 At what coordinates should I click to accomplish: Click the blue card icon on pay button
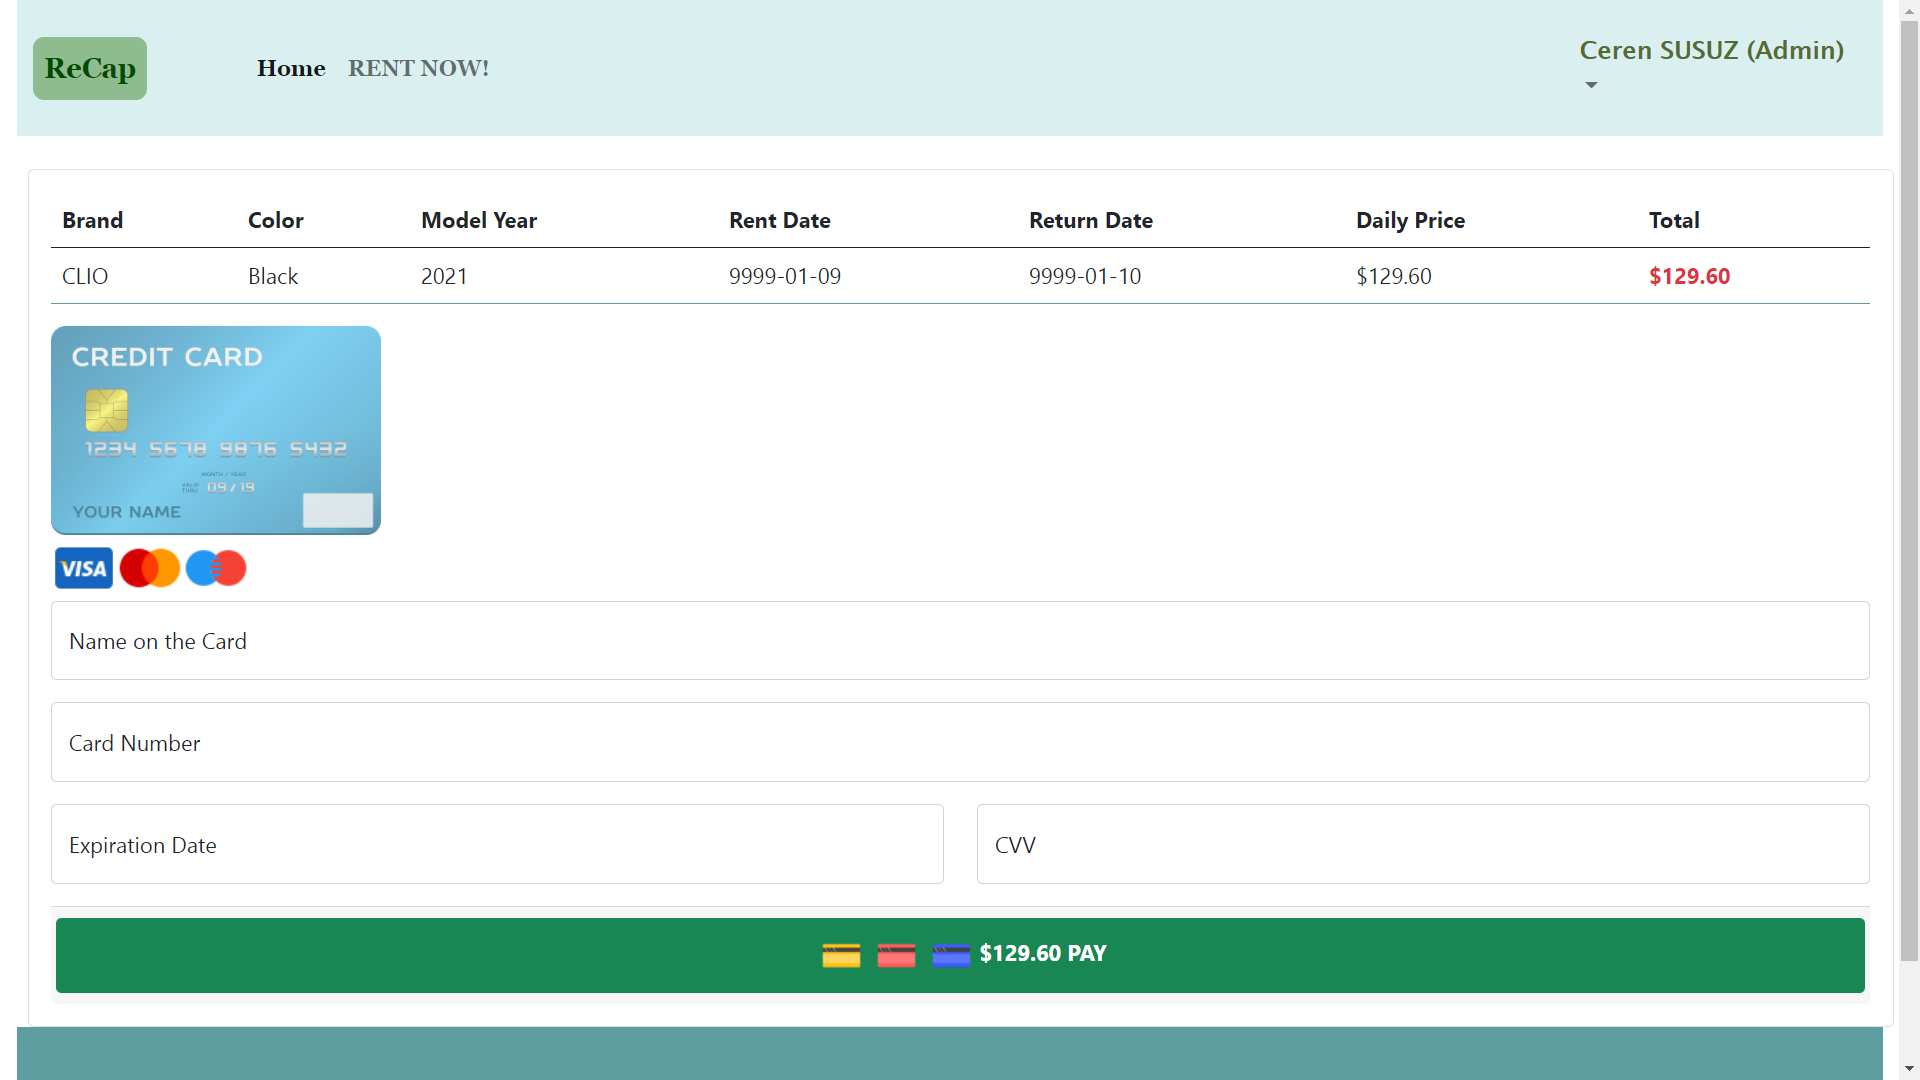pos(951,955)
